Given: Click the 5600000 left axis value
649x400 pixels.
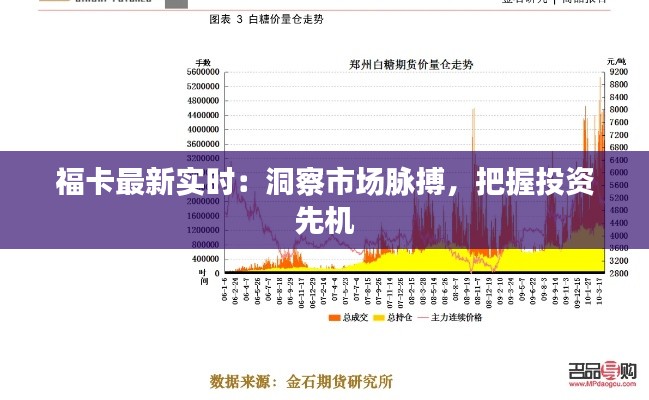Looking at the screenshot, I should (203, 72).
